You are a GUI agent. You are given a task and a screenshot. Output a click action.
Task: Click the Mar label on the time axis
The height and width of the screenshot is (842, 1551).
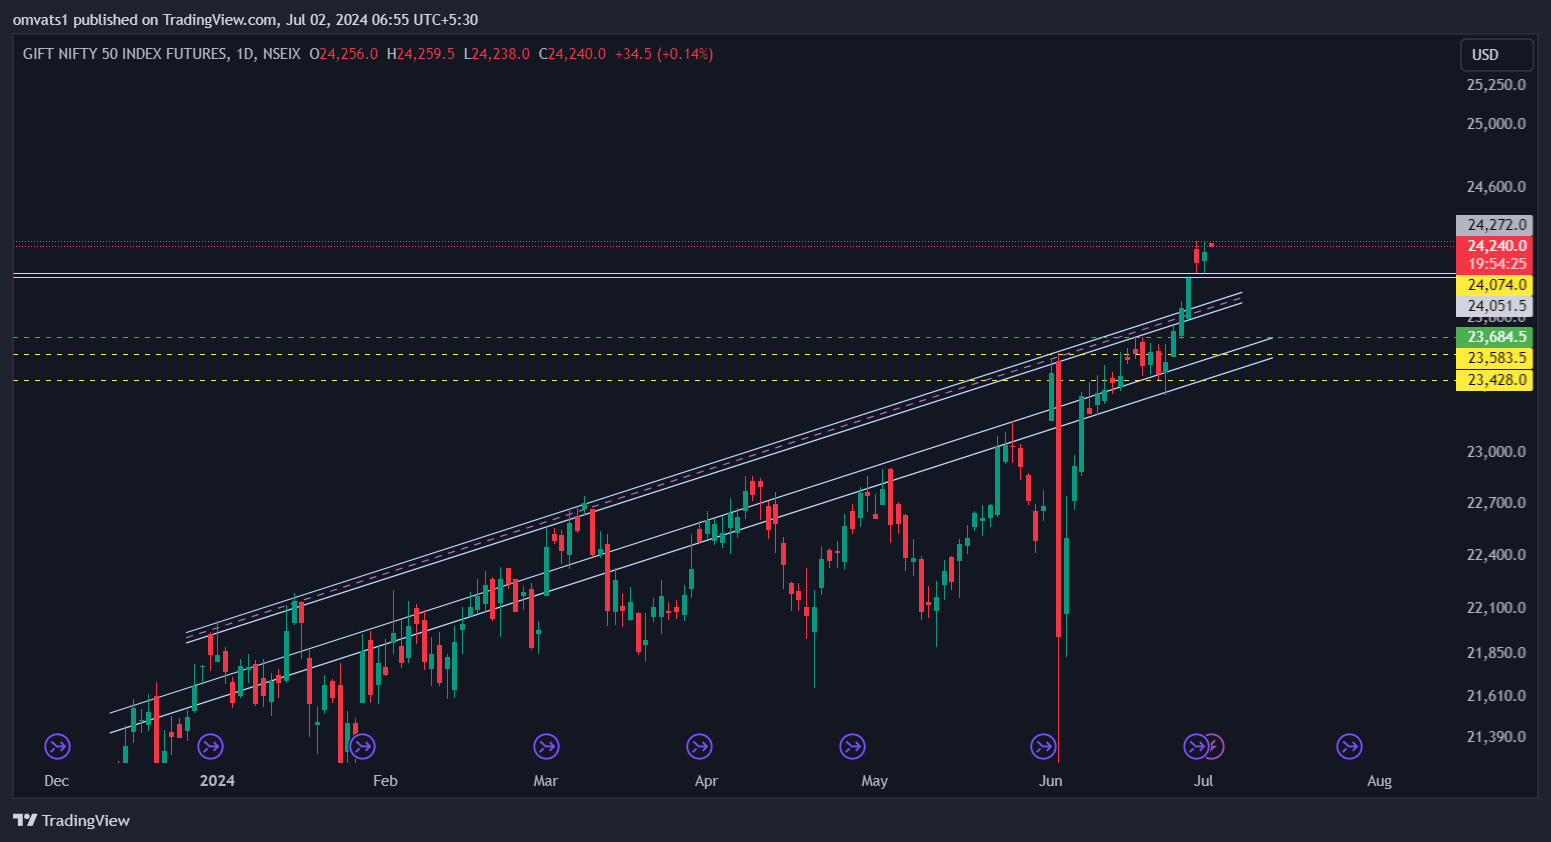coord(546,781)
